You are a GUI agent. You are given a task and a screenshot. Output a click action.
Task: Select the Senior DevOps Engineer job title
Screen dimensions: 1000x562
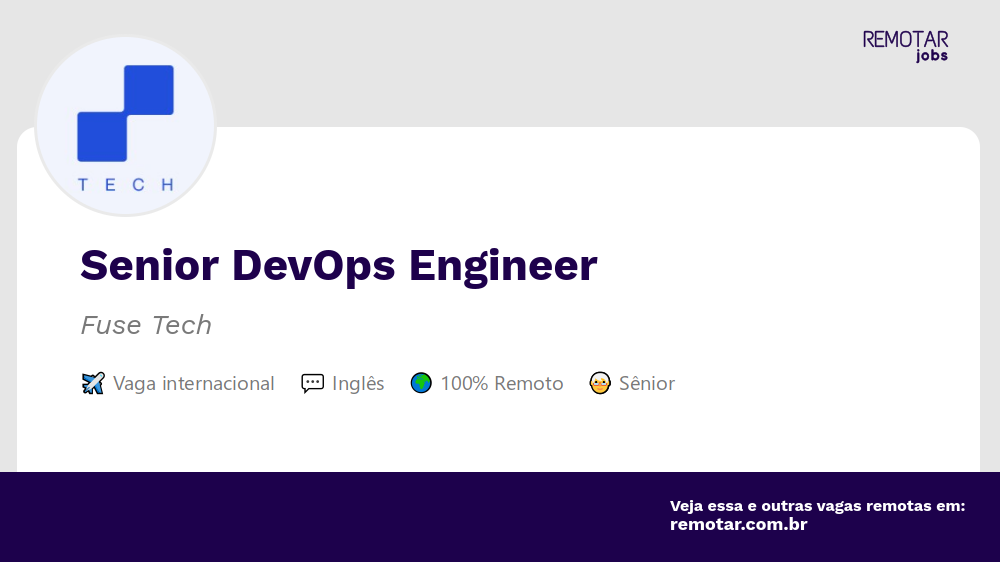click(x=339, y=266)
